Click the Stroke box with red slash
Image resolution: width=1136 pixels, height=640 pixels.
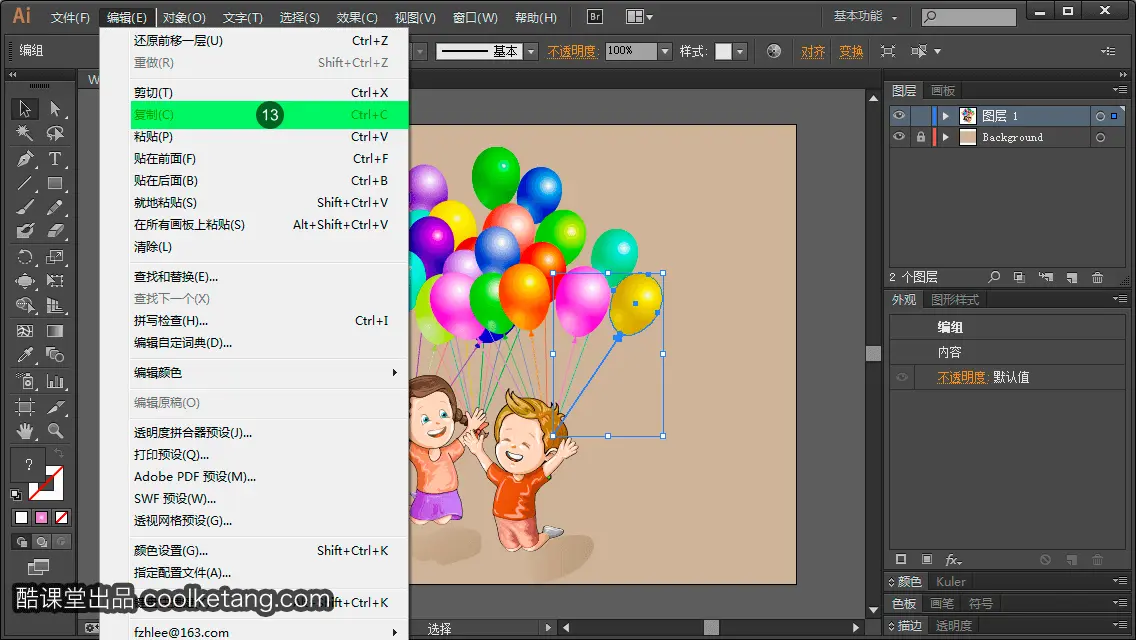(46, 483)
